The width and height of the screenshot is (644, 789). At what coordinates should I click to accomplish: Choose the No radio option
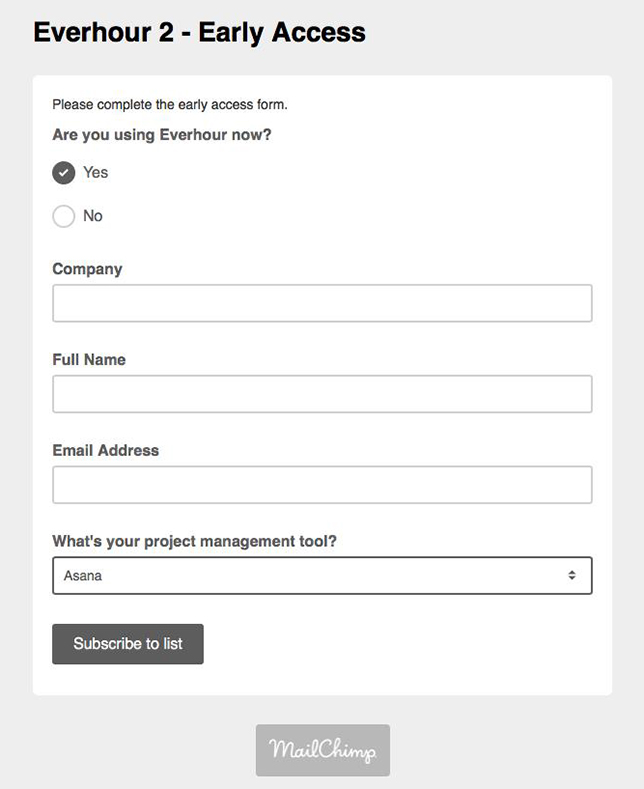click(63, 216)
